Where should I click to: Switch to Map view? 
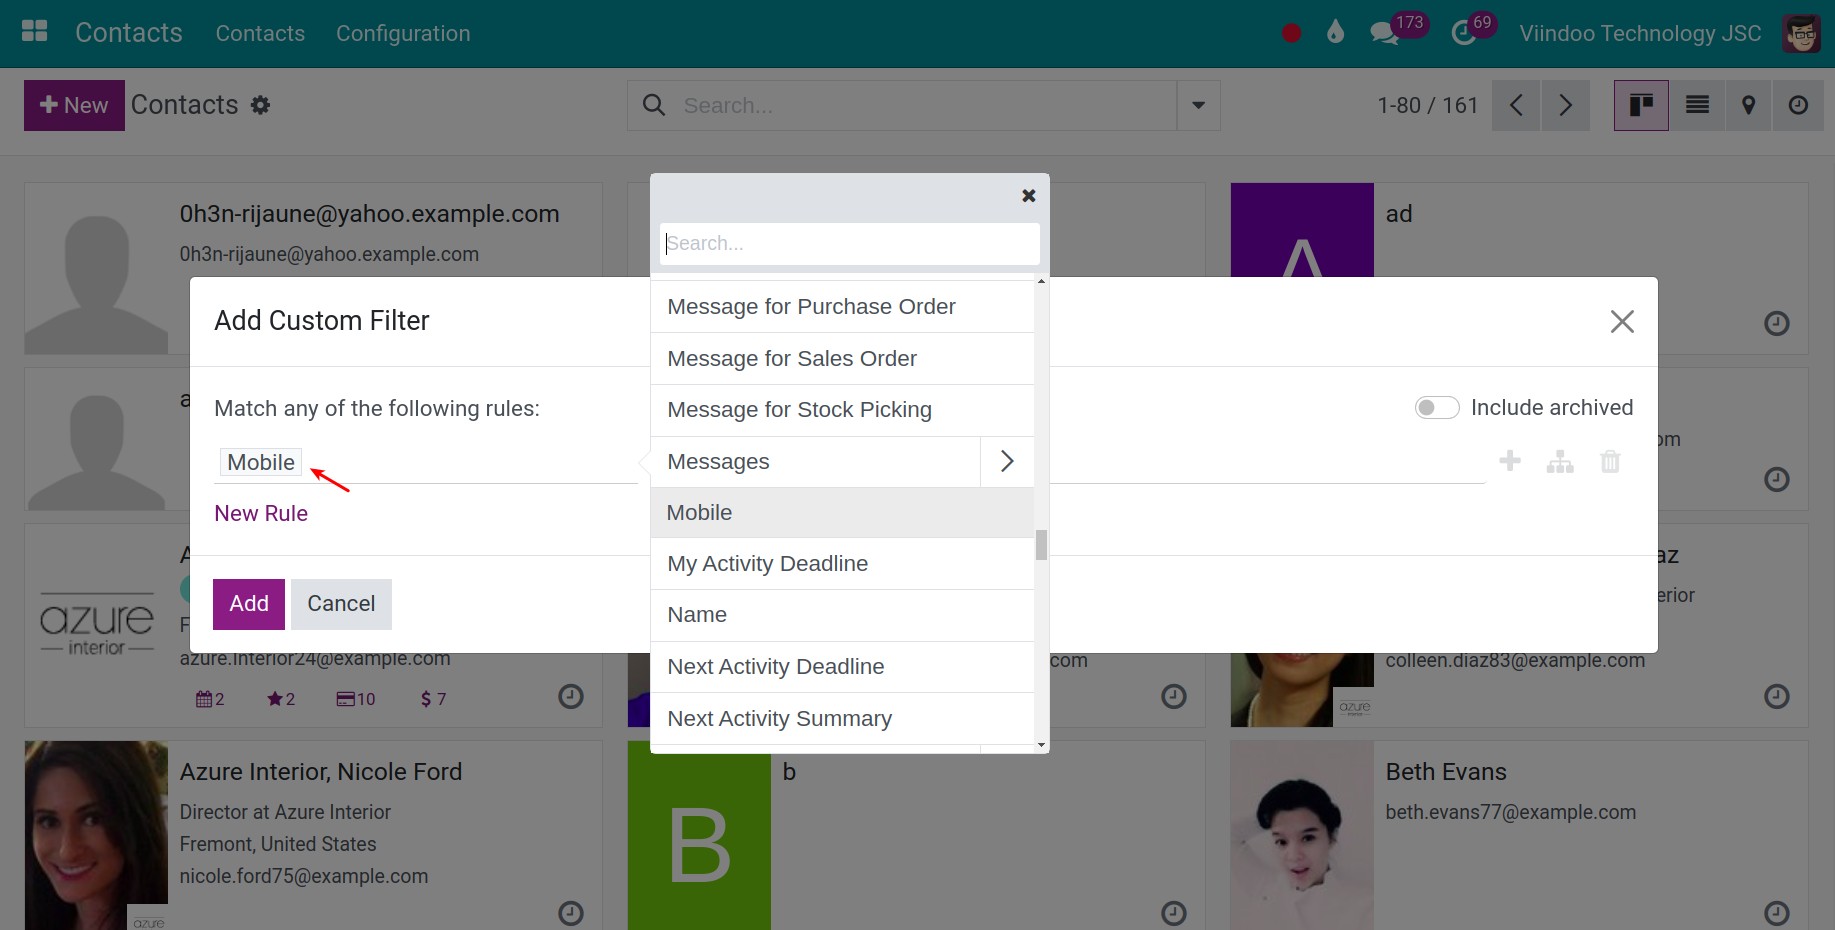1748,105
